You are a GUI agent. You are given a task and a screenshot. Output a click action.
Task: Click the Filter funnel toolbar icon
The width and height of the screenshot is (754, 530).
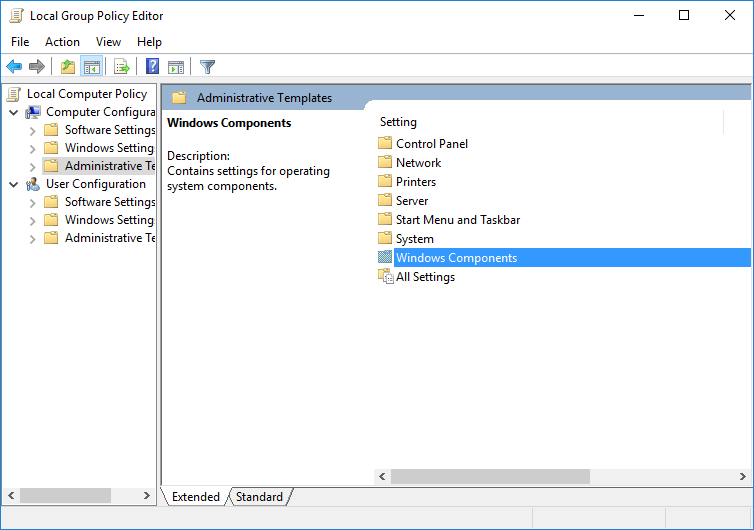click(x=207, y=66)
